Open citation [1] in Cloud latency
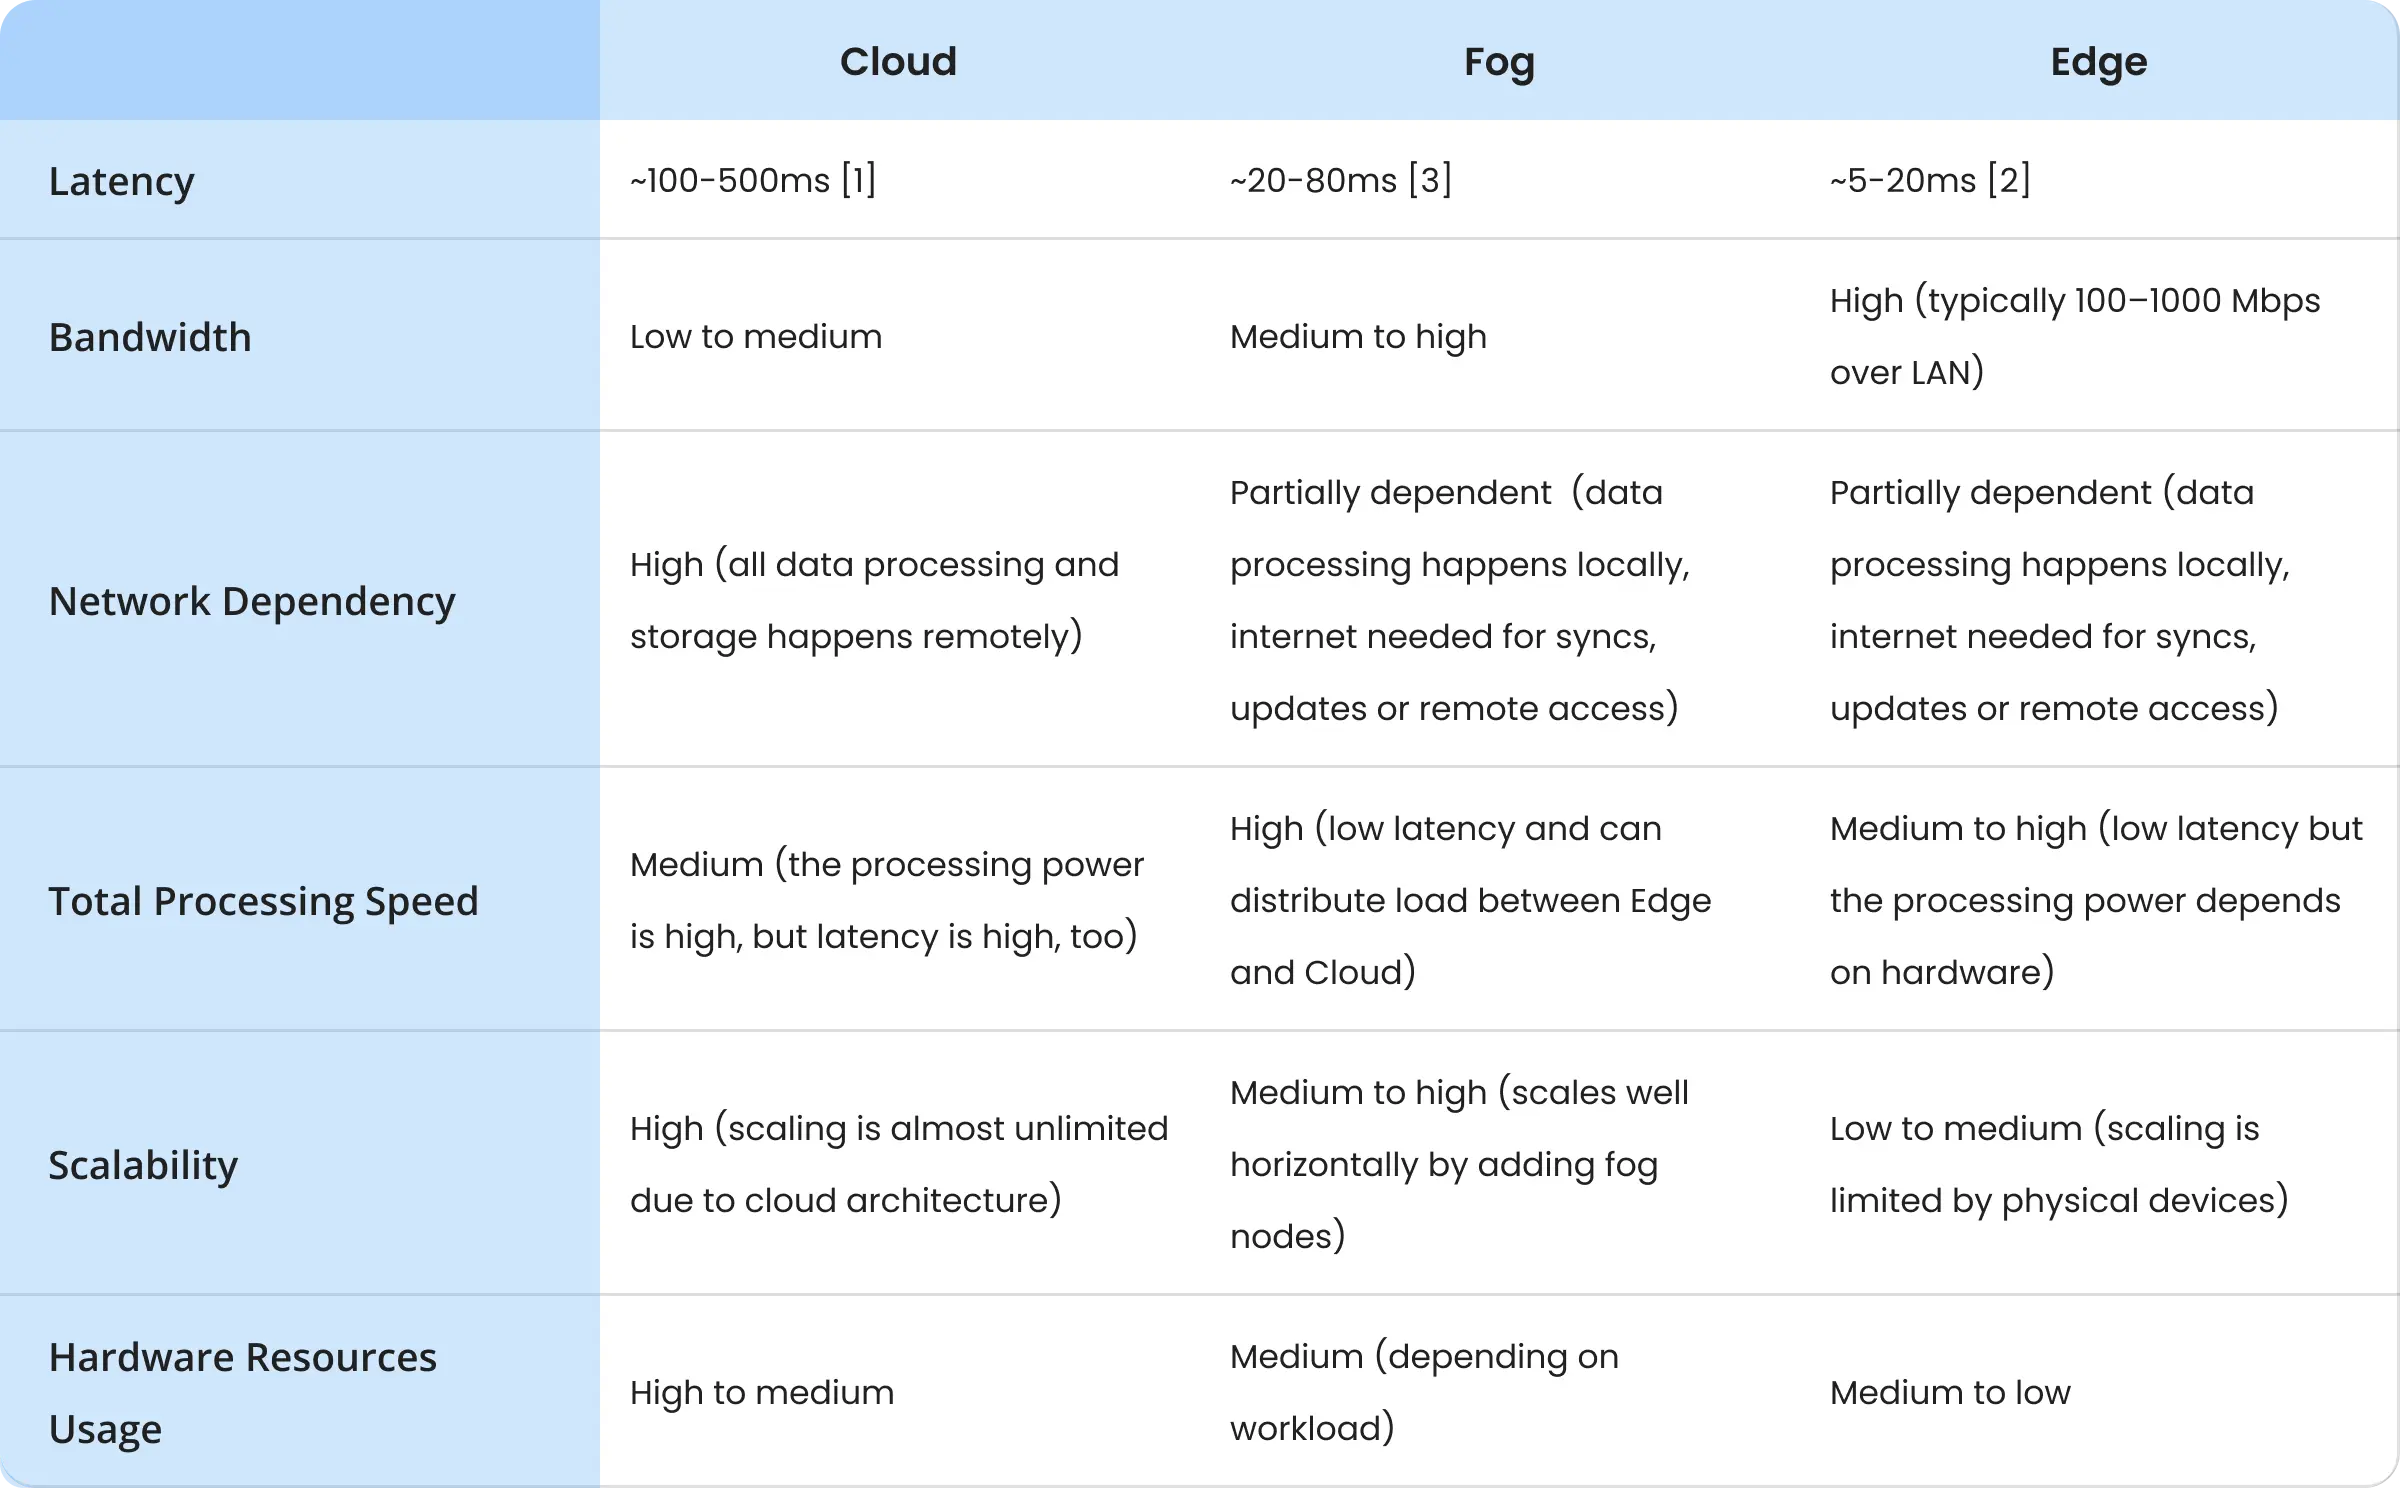 858,180
